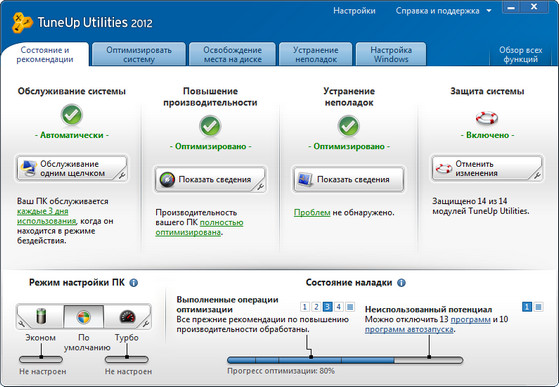Click the monitor icon on troubleshooting Показать сведения
Image resolution: width=559 pixels, height=387 pixels.
[304, 179]
